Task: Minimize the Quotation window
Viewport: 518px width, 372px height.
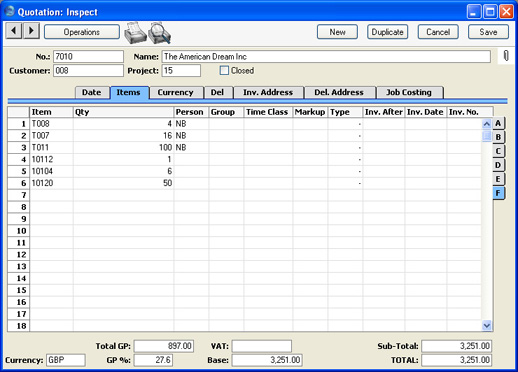Action: click(474, 12)
